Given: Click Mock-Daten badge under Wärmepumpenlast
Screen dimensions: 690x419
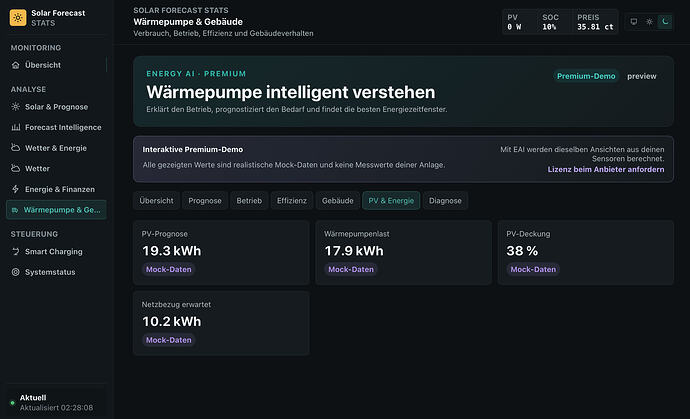Looking at the screenshot, I should click(x=351, y=269).
